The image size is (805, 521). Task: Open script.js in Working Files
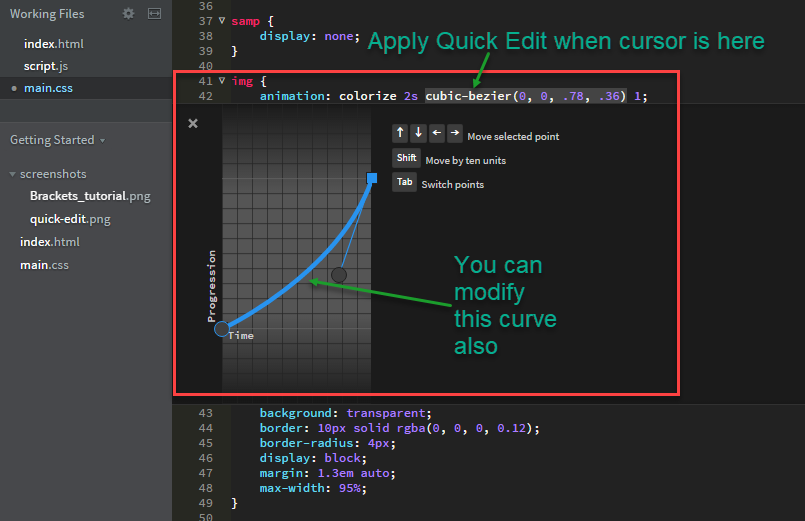[x=46, y=66]
